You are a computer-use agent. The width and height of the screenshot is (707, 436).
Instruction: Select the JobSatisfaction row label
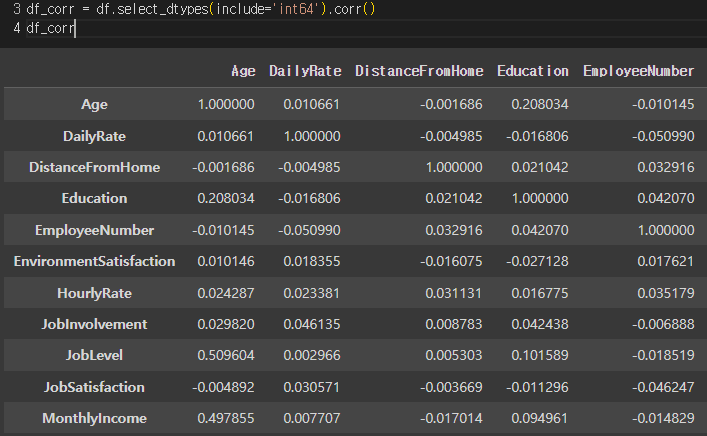[x=94, y=387]
